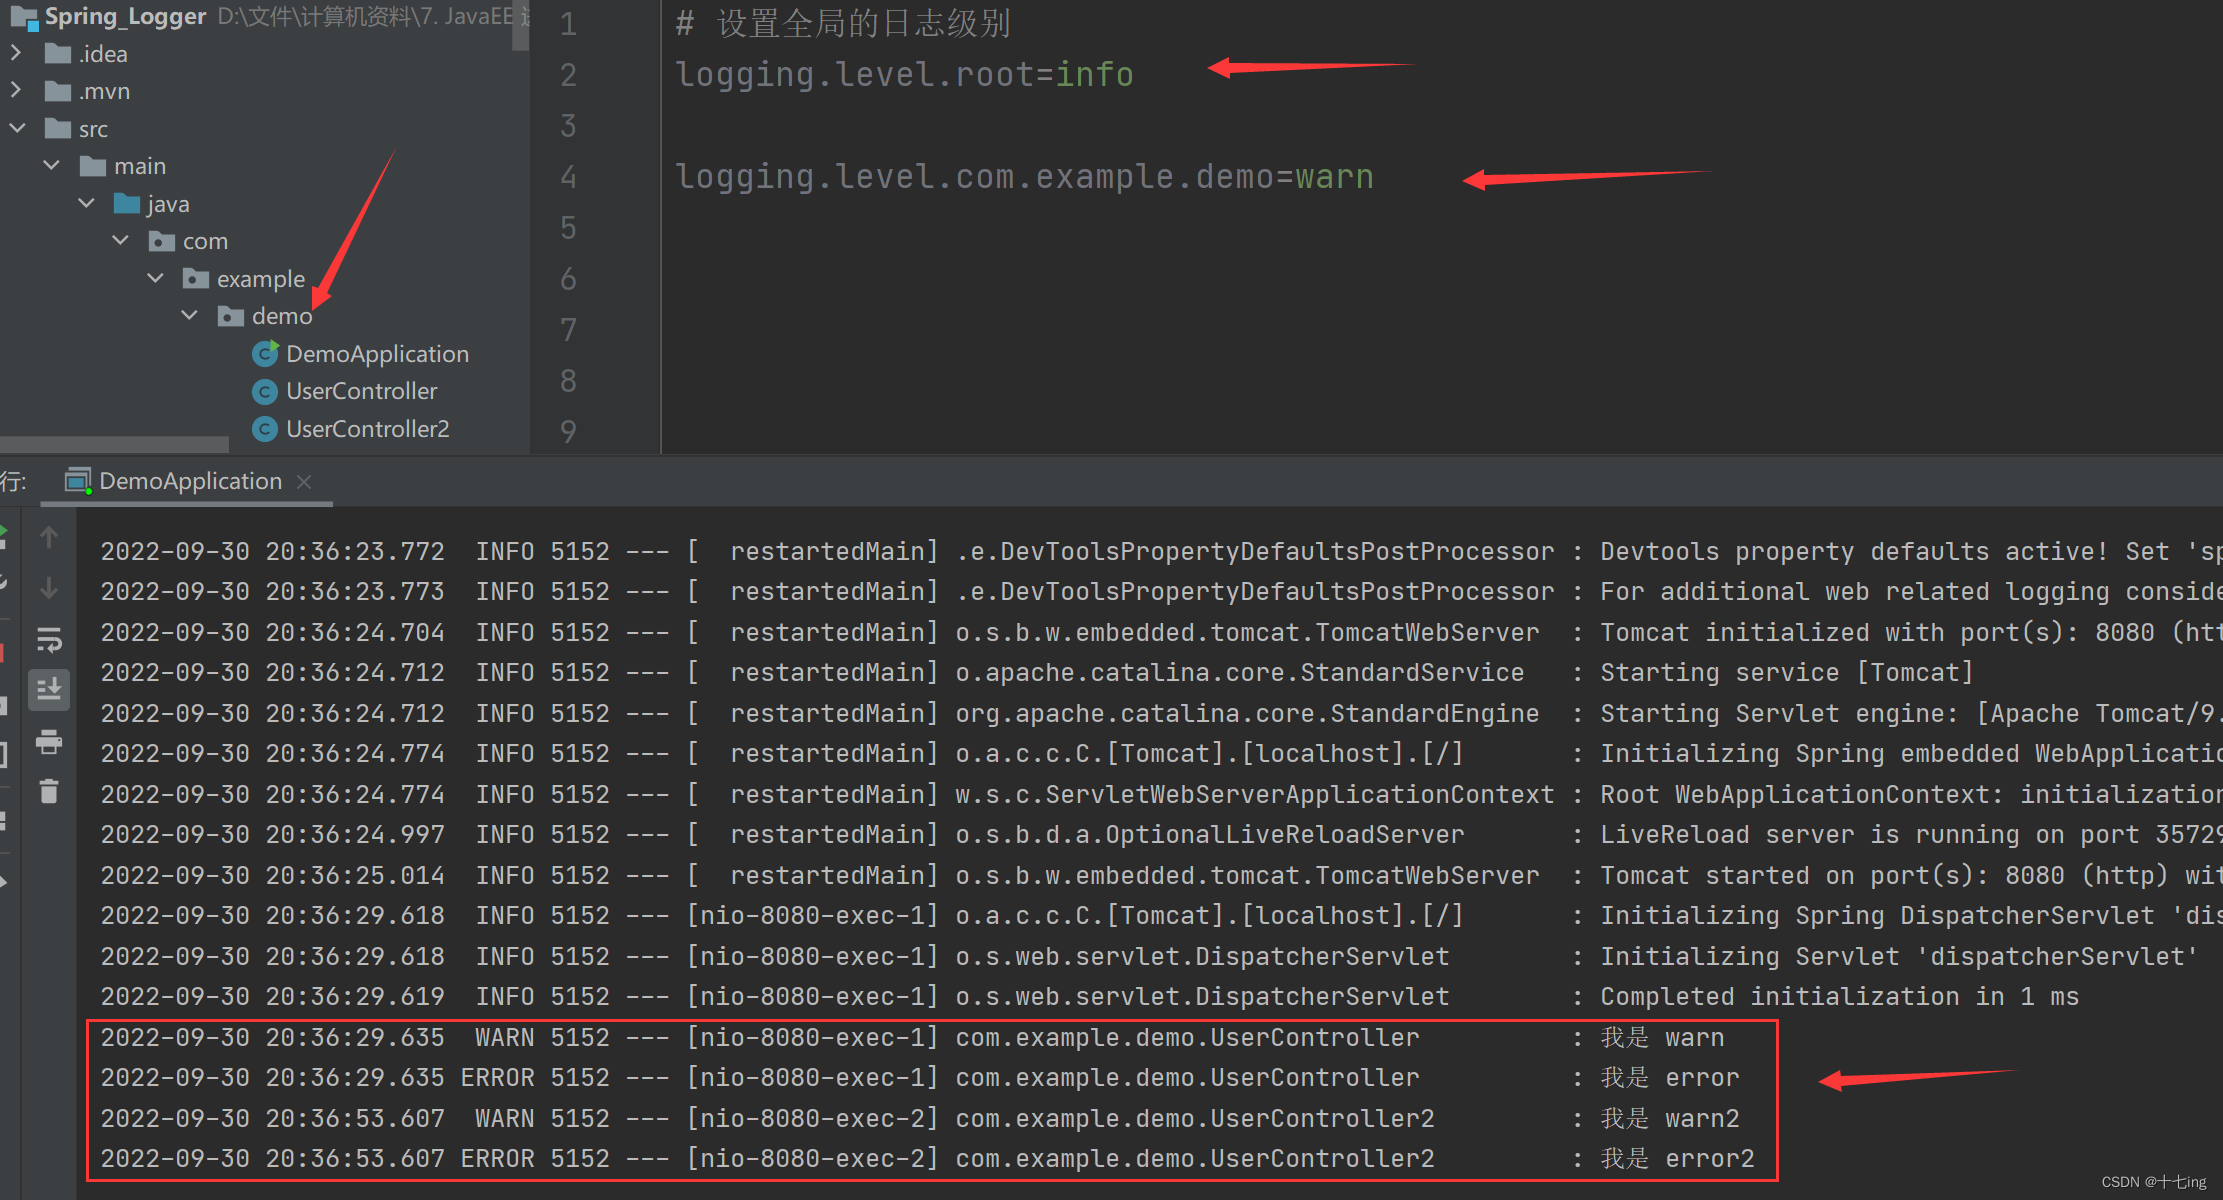The width and height of the screenshot is (2223, 1200).
Task: Click log line '我是 error2'
Action: [1677, 1158]
